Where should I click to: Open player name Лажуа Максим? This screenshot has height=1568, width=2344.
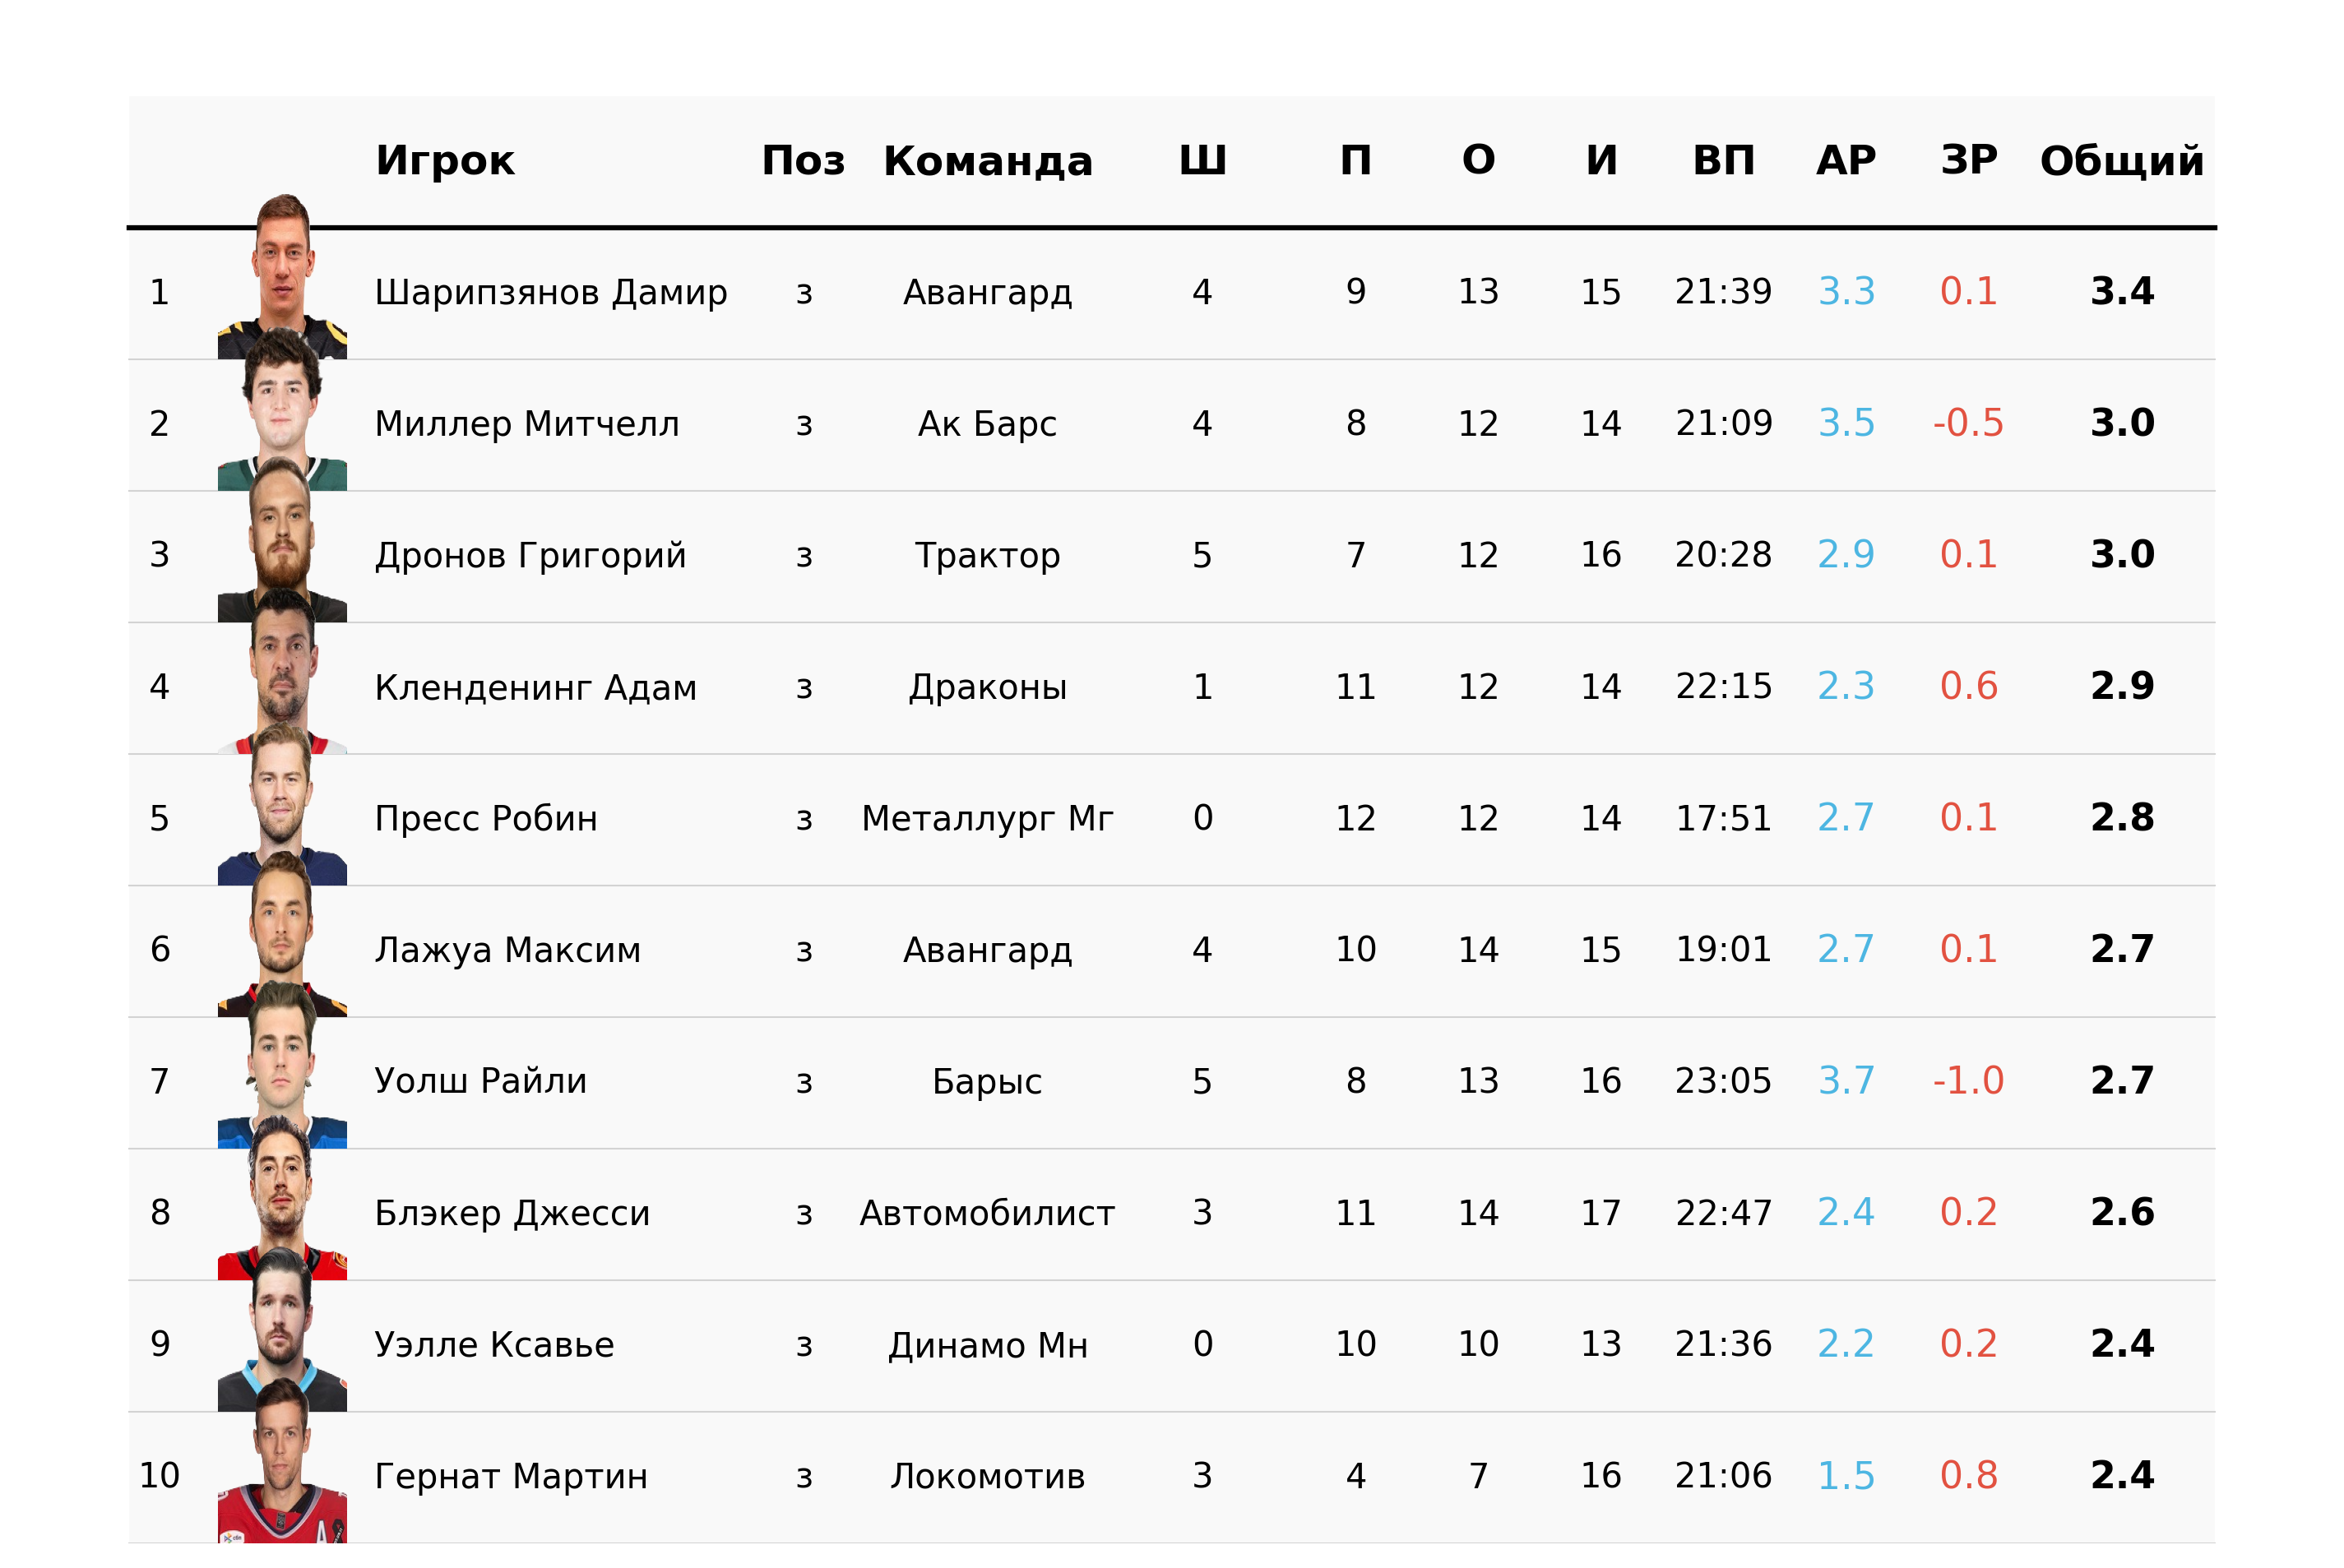tap(507, 950)
